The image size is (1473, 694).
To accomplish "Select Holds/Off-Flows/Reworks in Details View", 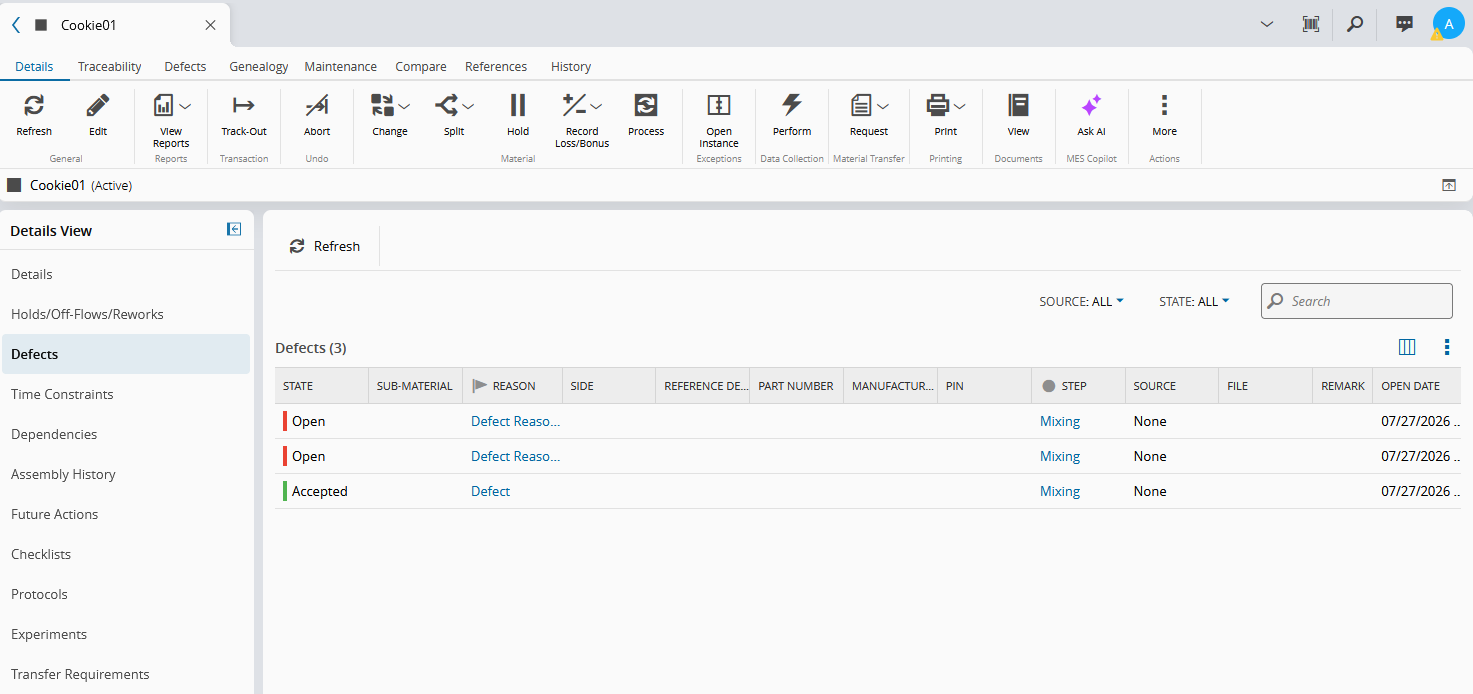I will (126, 314).
